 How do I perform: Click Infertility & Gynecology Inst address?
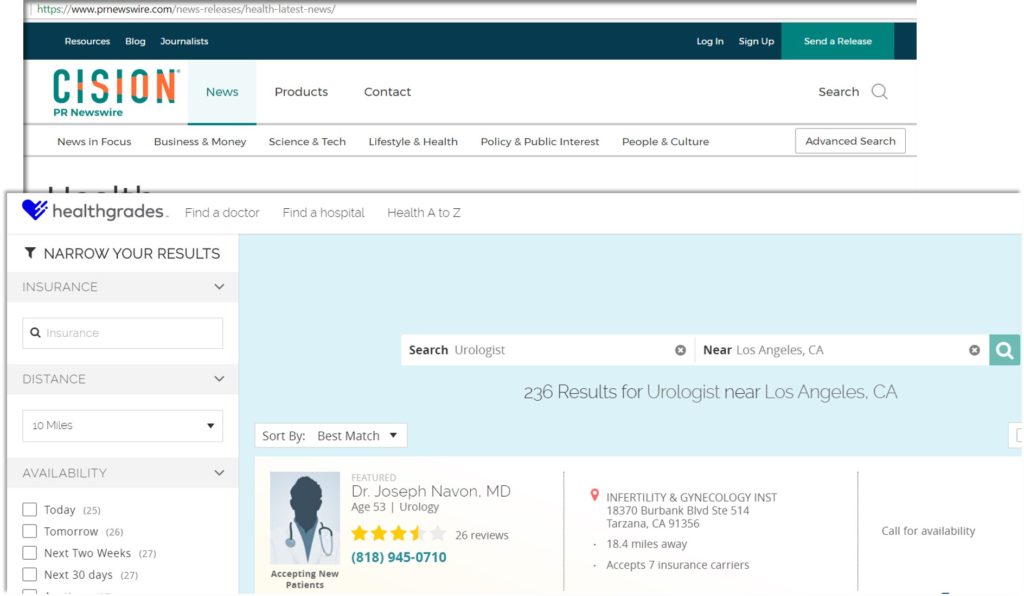tap(692, 510)
